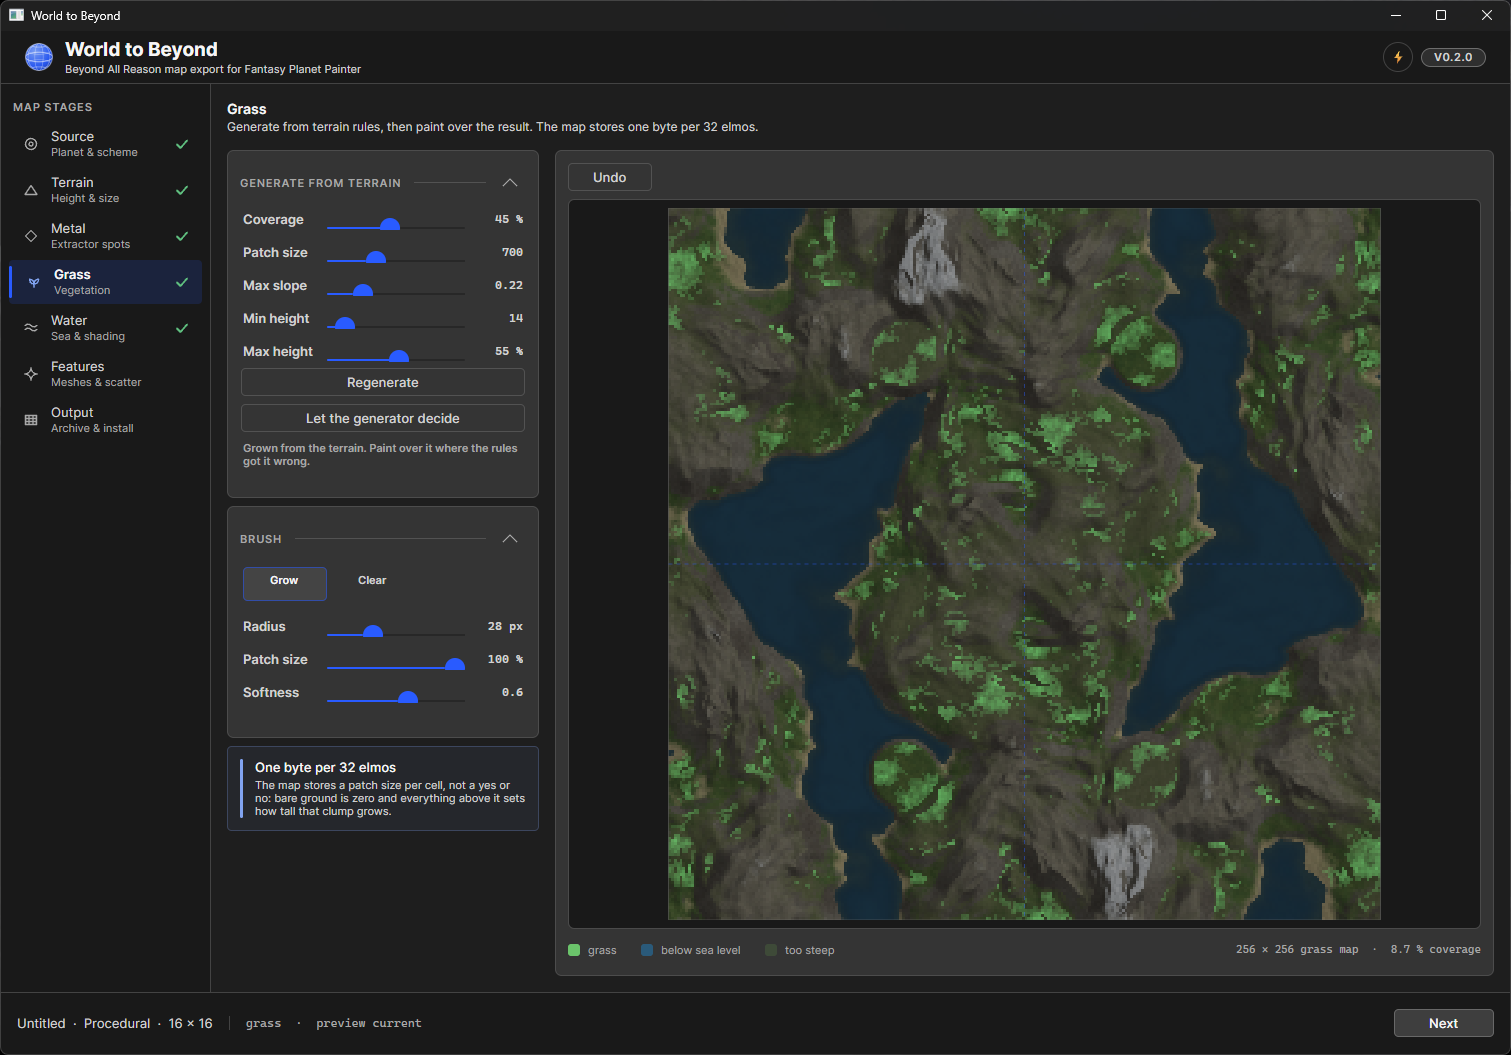Adjust the Max slope slider
This screenshot has height=1055, width=1511.
pyautogui.click(x=396, y=293)
